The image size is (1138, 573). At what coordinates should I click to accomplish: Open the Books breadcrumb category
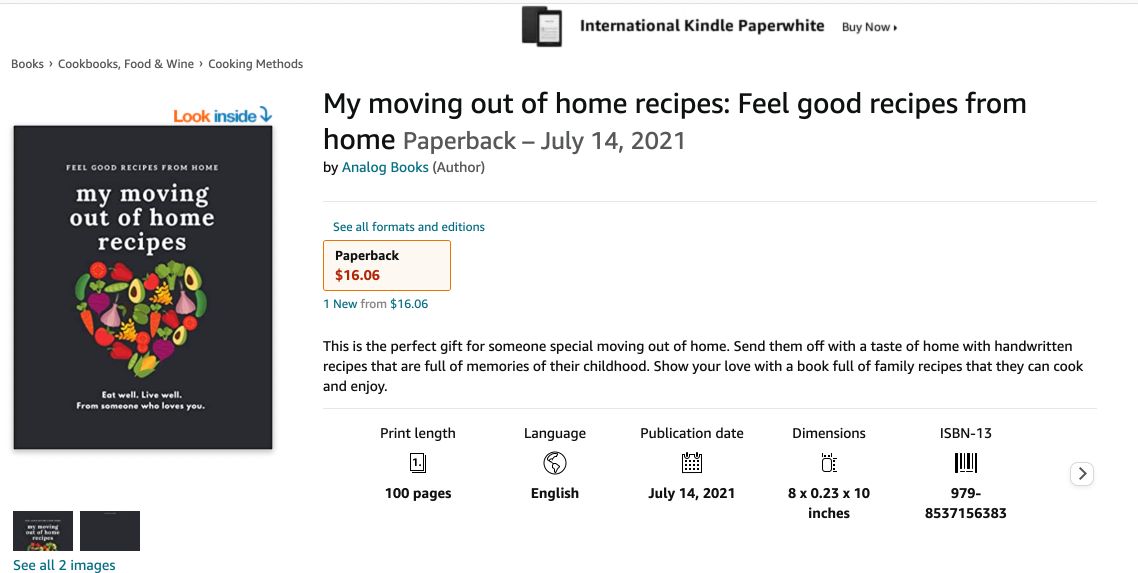[27, 64]
